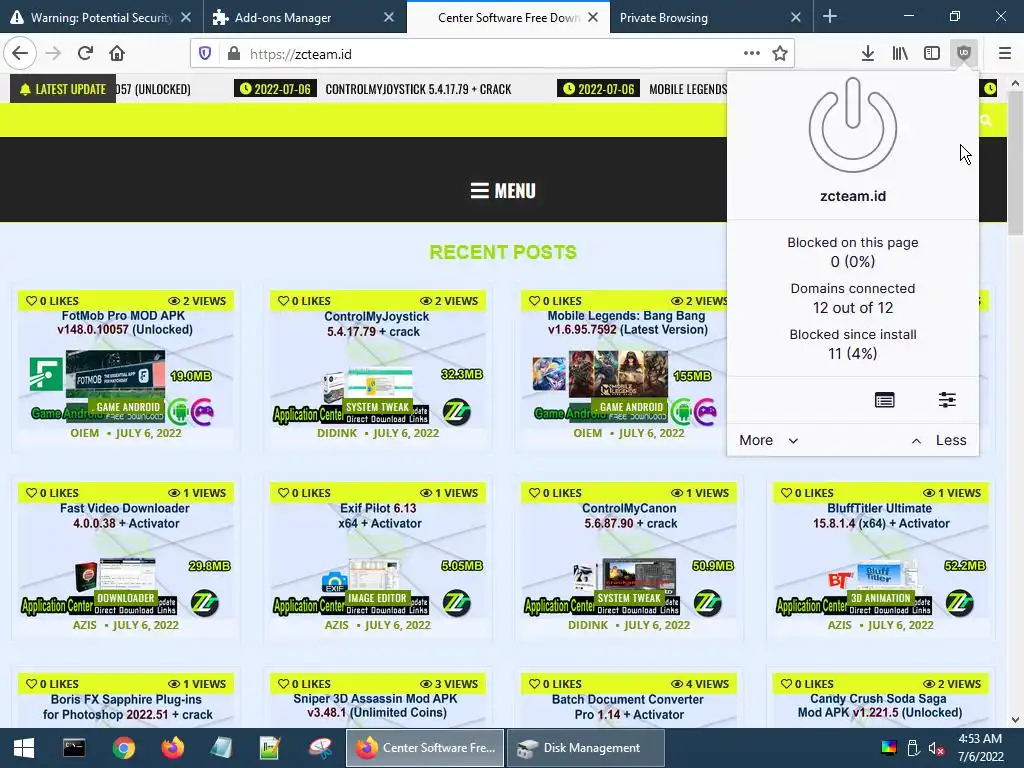This screenshot has width=1024, height=768.
Task: Open the site MENU hamburger
Action: 503,191
